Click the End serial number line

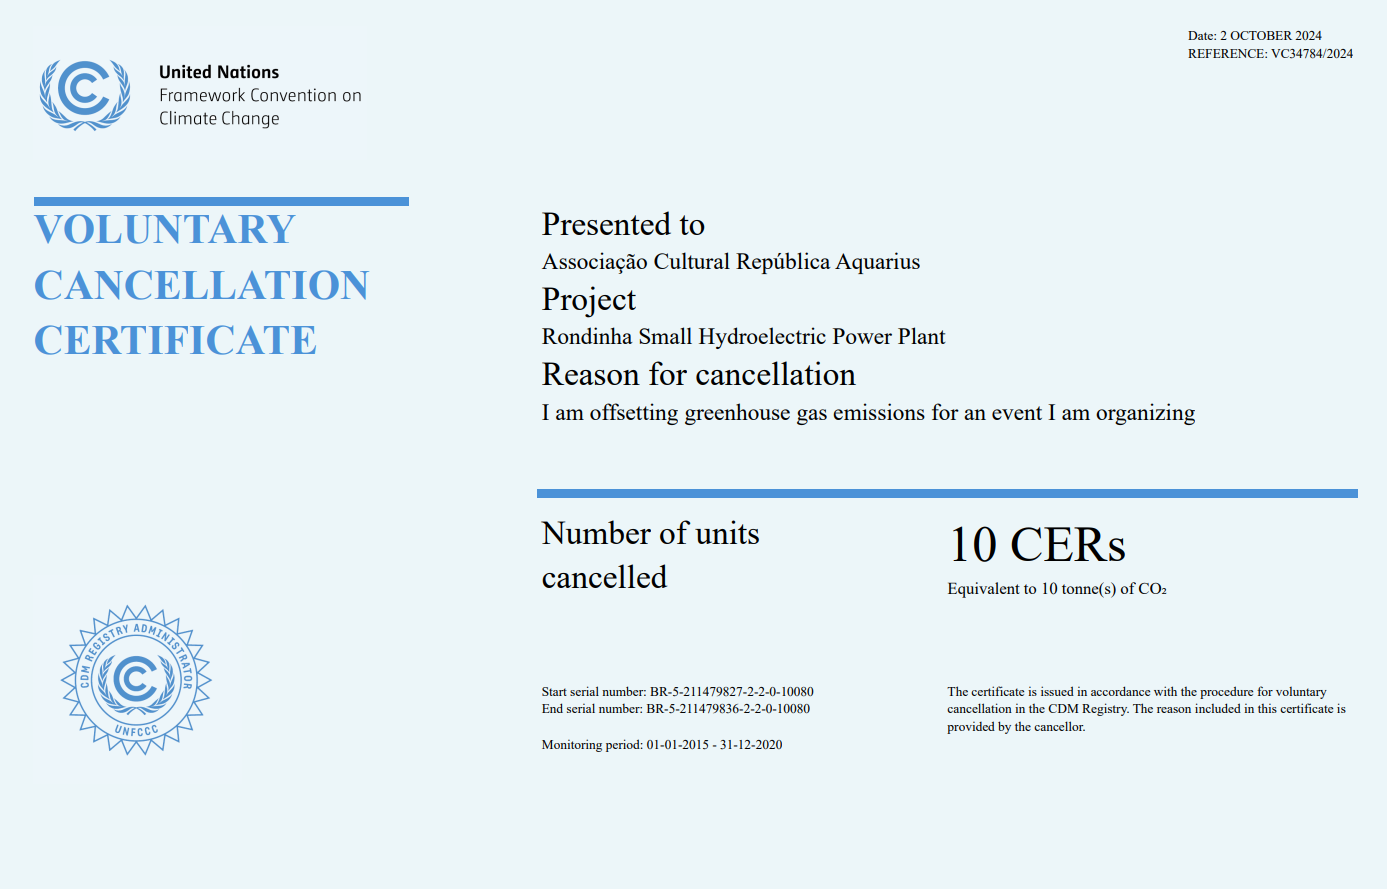(x=676, y=709)
